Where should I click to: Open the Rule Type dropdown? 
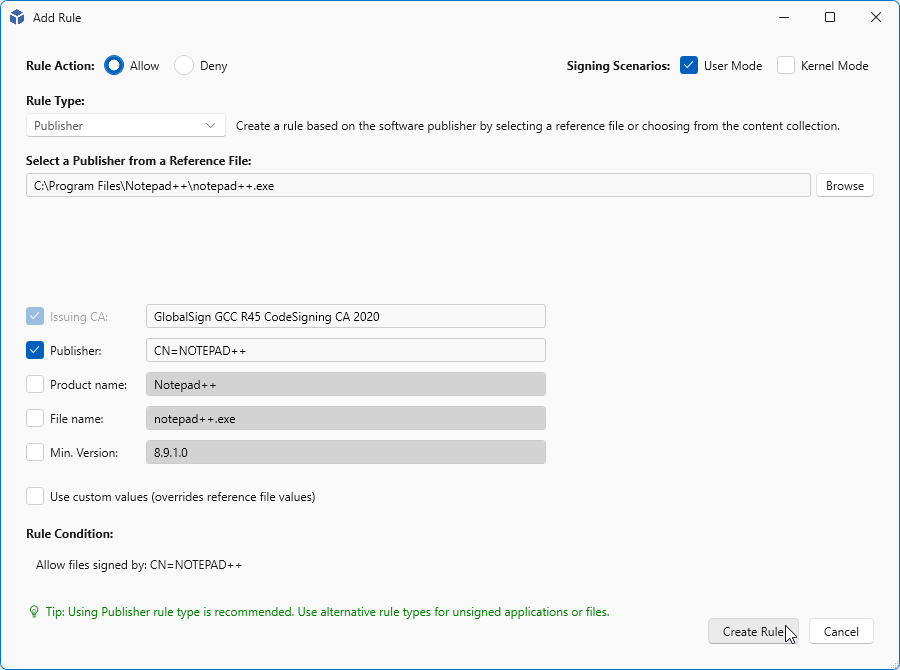pos(126,126)
